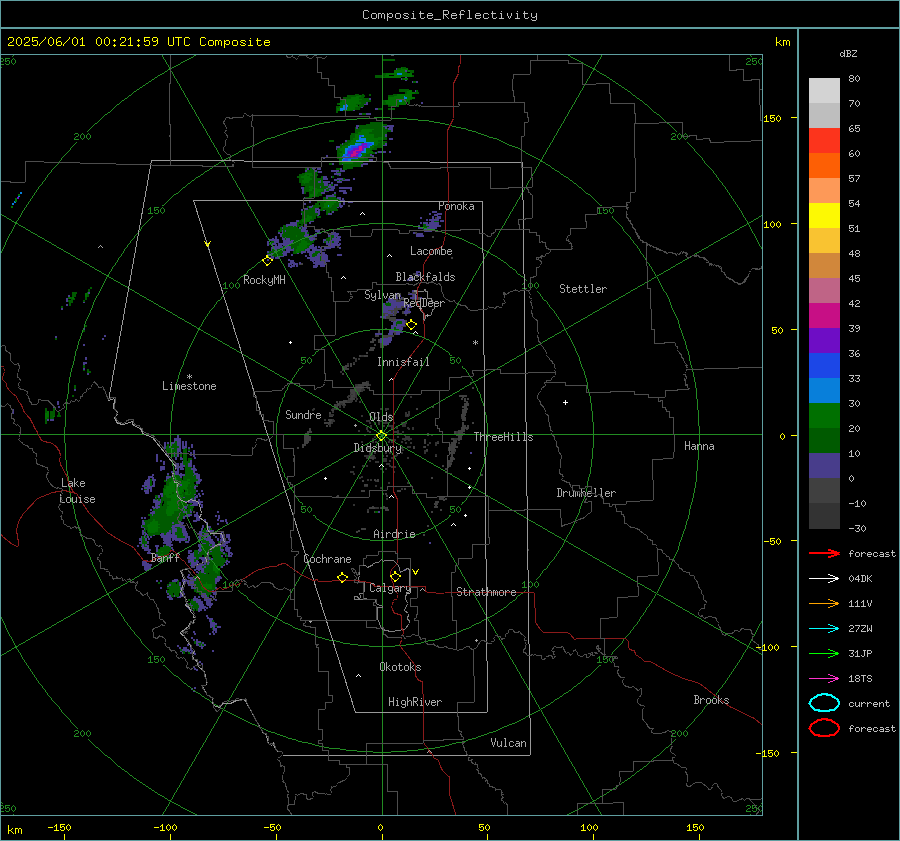Click the orange 111V arrow icon

click(824, 603)
